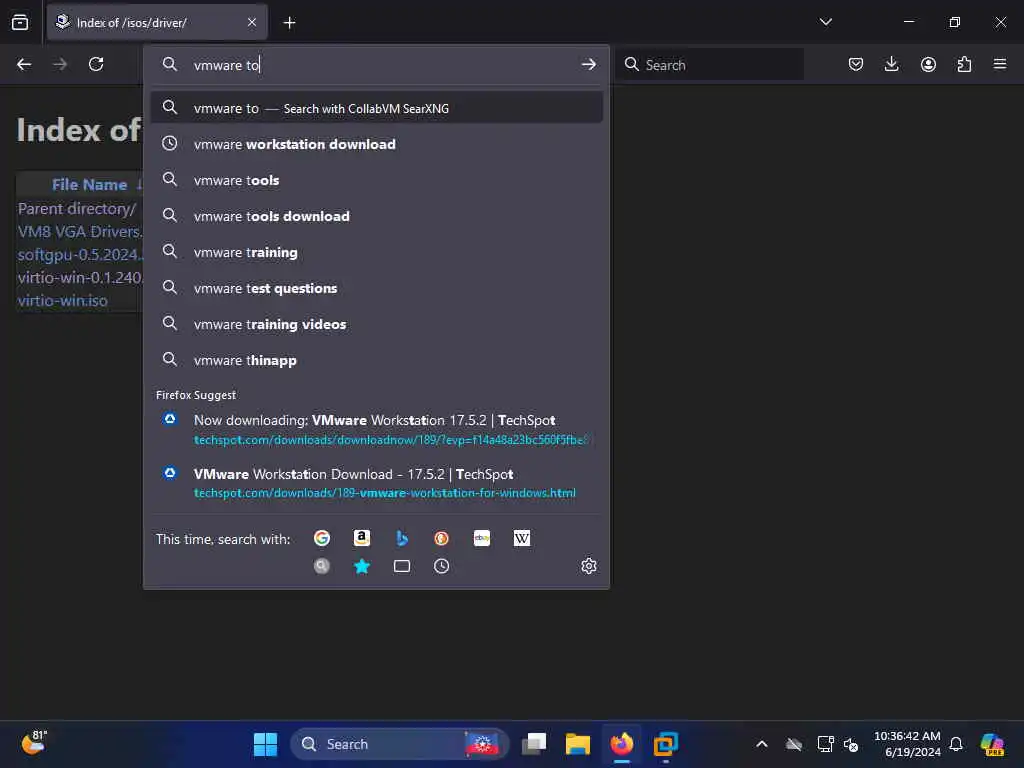Search in History clock icon
The width and height of the screenshot is (1024, 768).
441,566
